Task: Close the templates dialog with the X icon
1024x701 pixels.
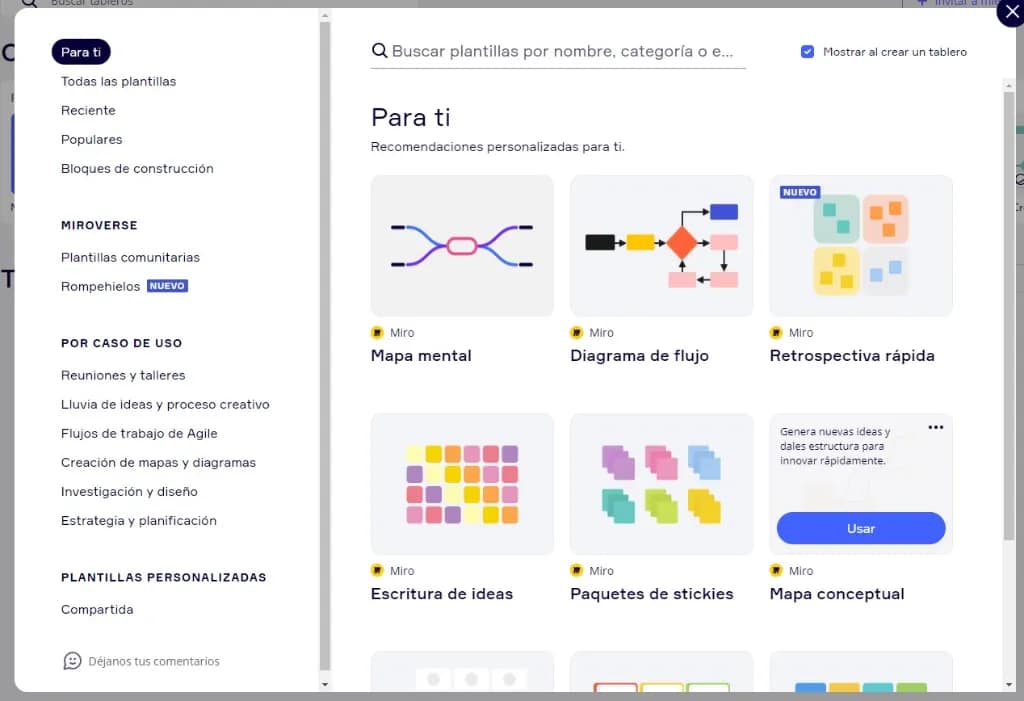Action: pyautogui.click(x=1011, y=12)
